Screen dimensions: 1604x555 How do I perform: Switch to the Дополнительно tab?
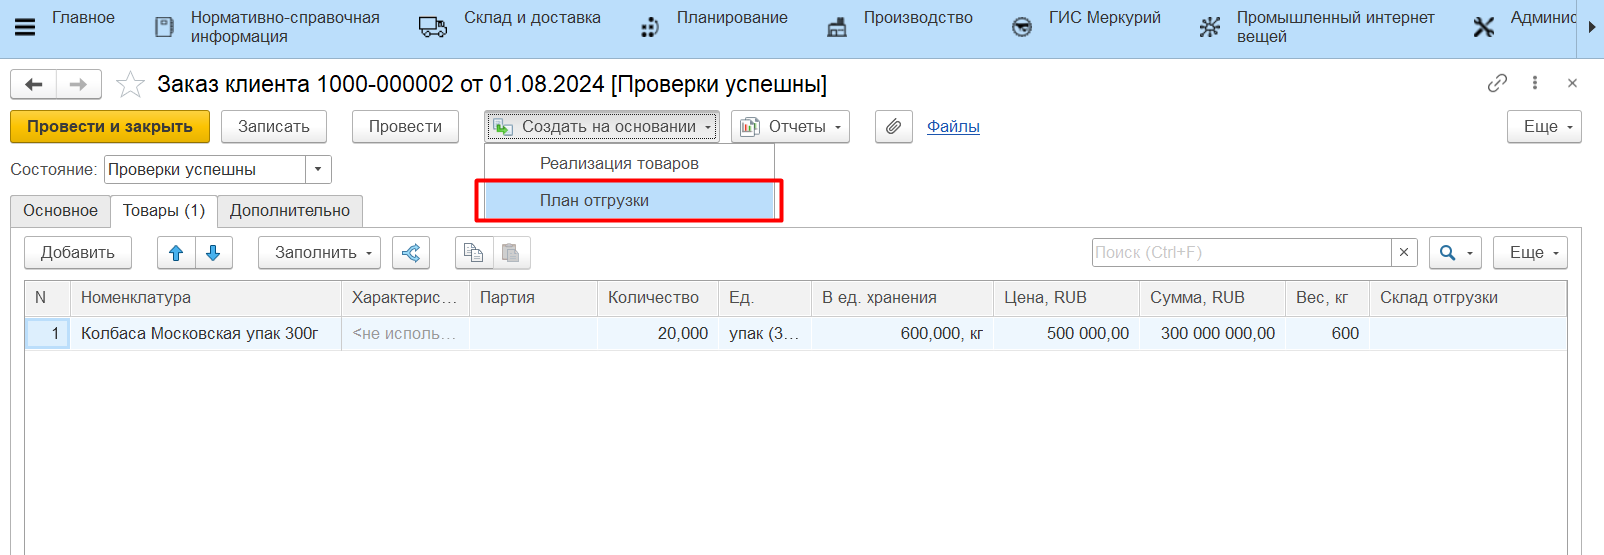click(x=290, y=211)
